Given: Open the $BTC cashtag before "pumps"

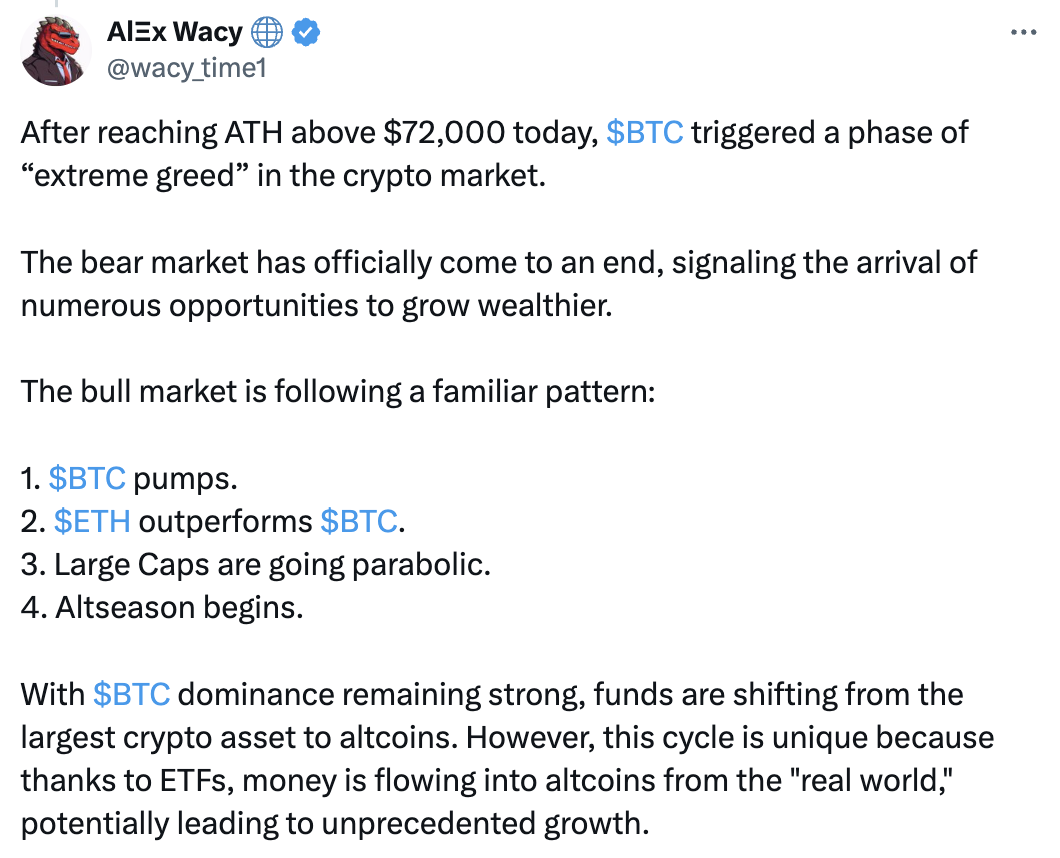Looking at the screenshot, I should [87, 478].
